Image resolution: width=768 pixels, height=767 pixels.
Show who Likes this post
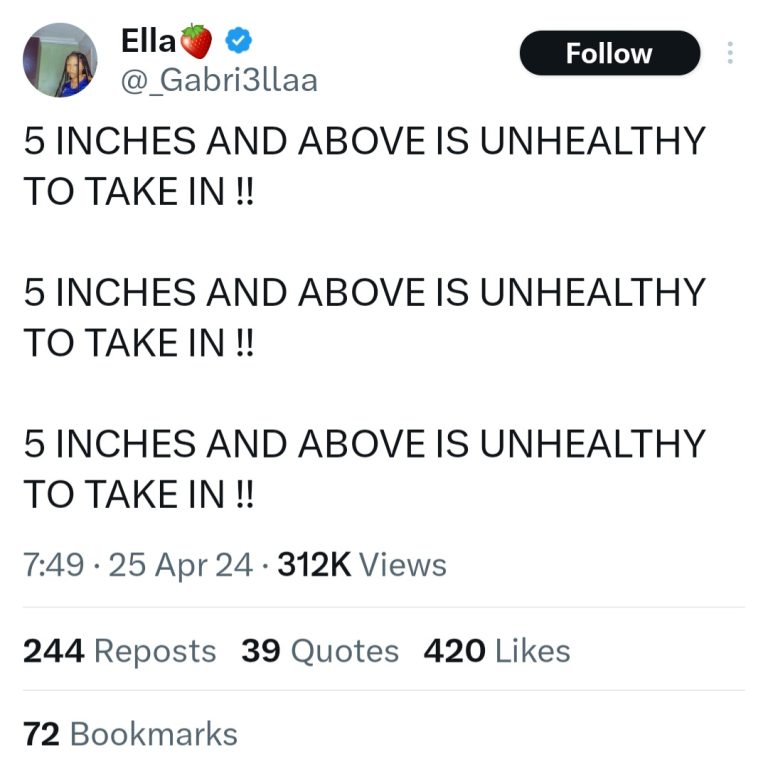pyautogui.click(x=533, y=651)
